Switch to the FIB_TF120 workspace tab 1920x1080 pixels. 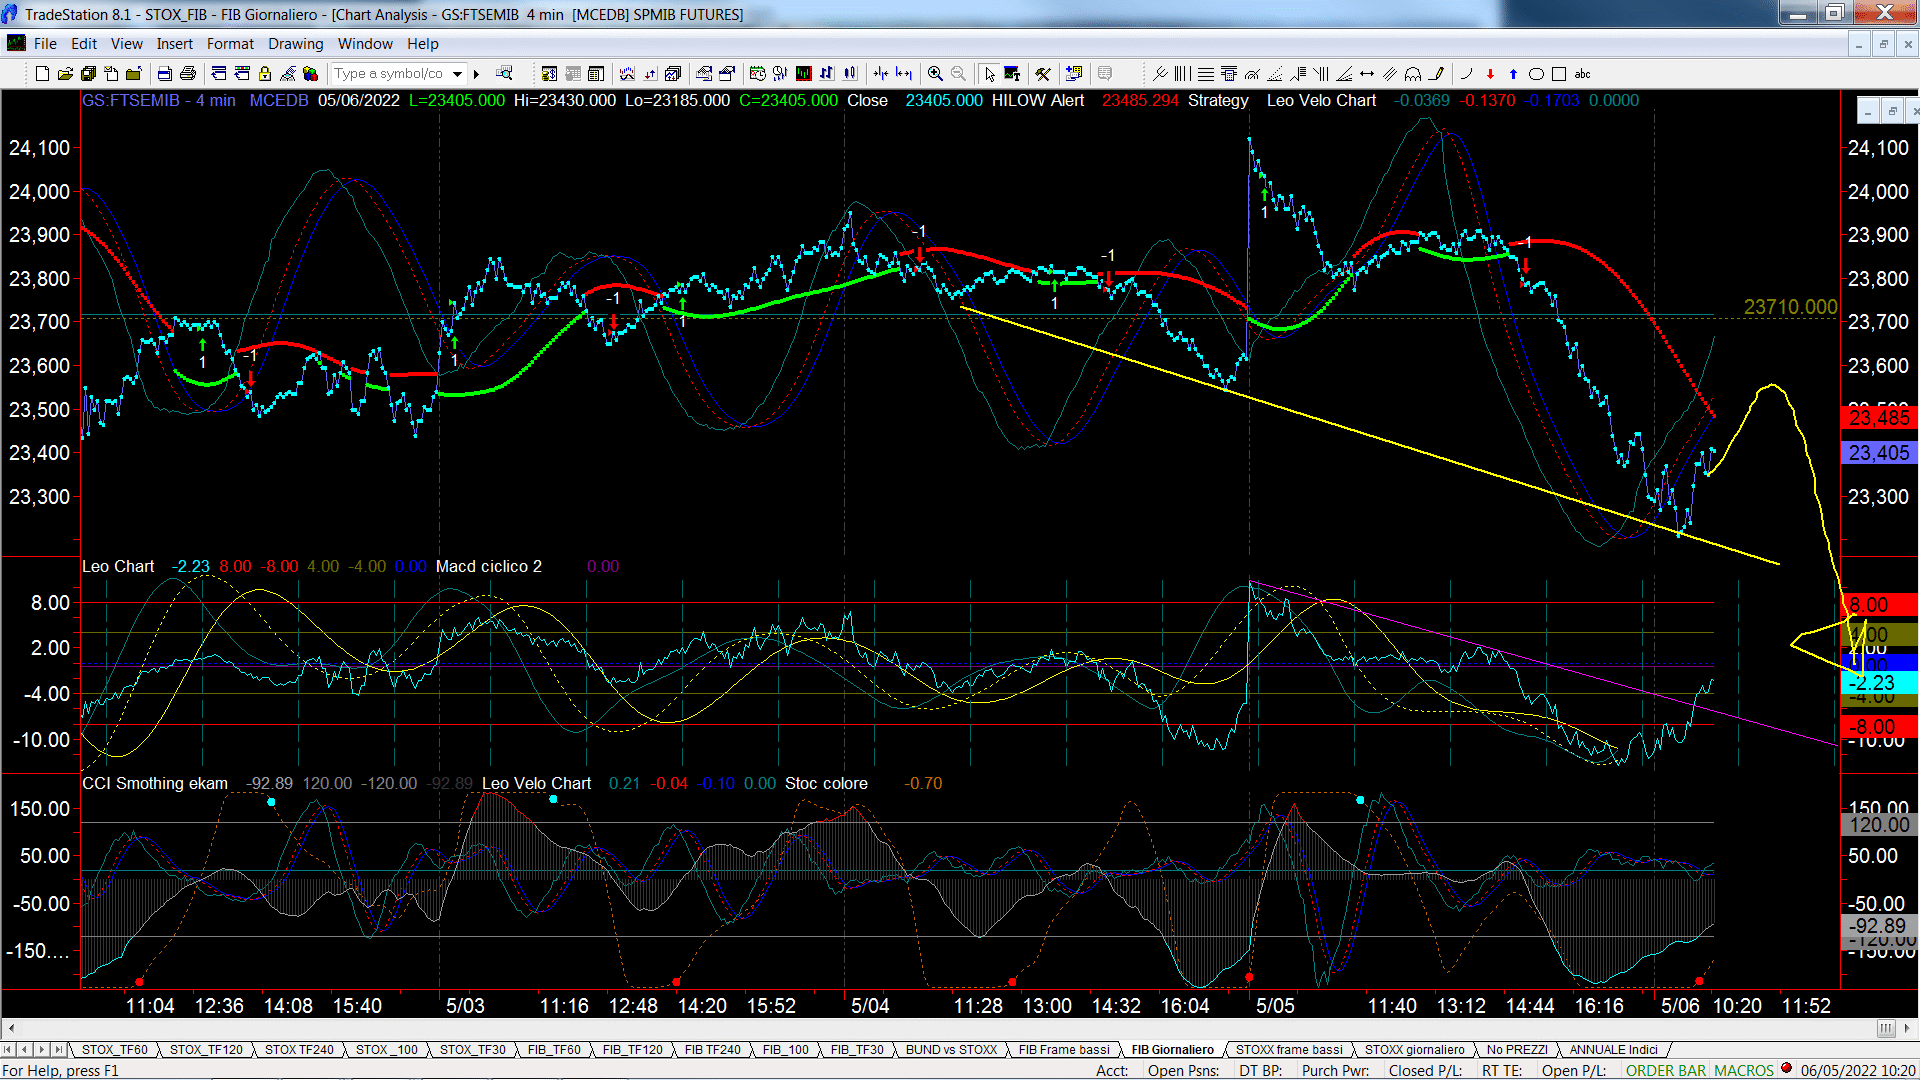632,1049
